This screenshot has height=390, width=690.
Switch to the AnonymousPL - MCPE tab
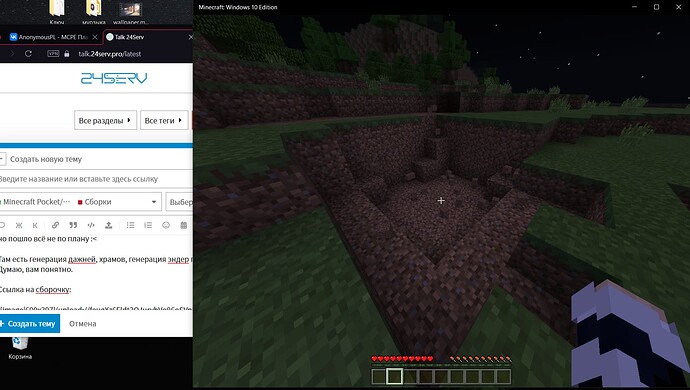coord(53,37)
